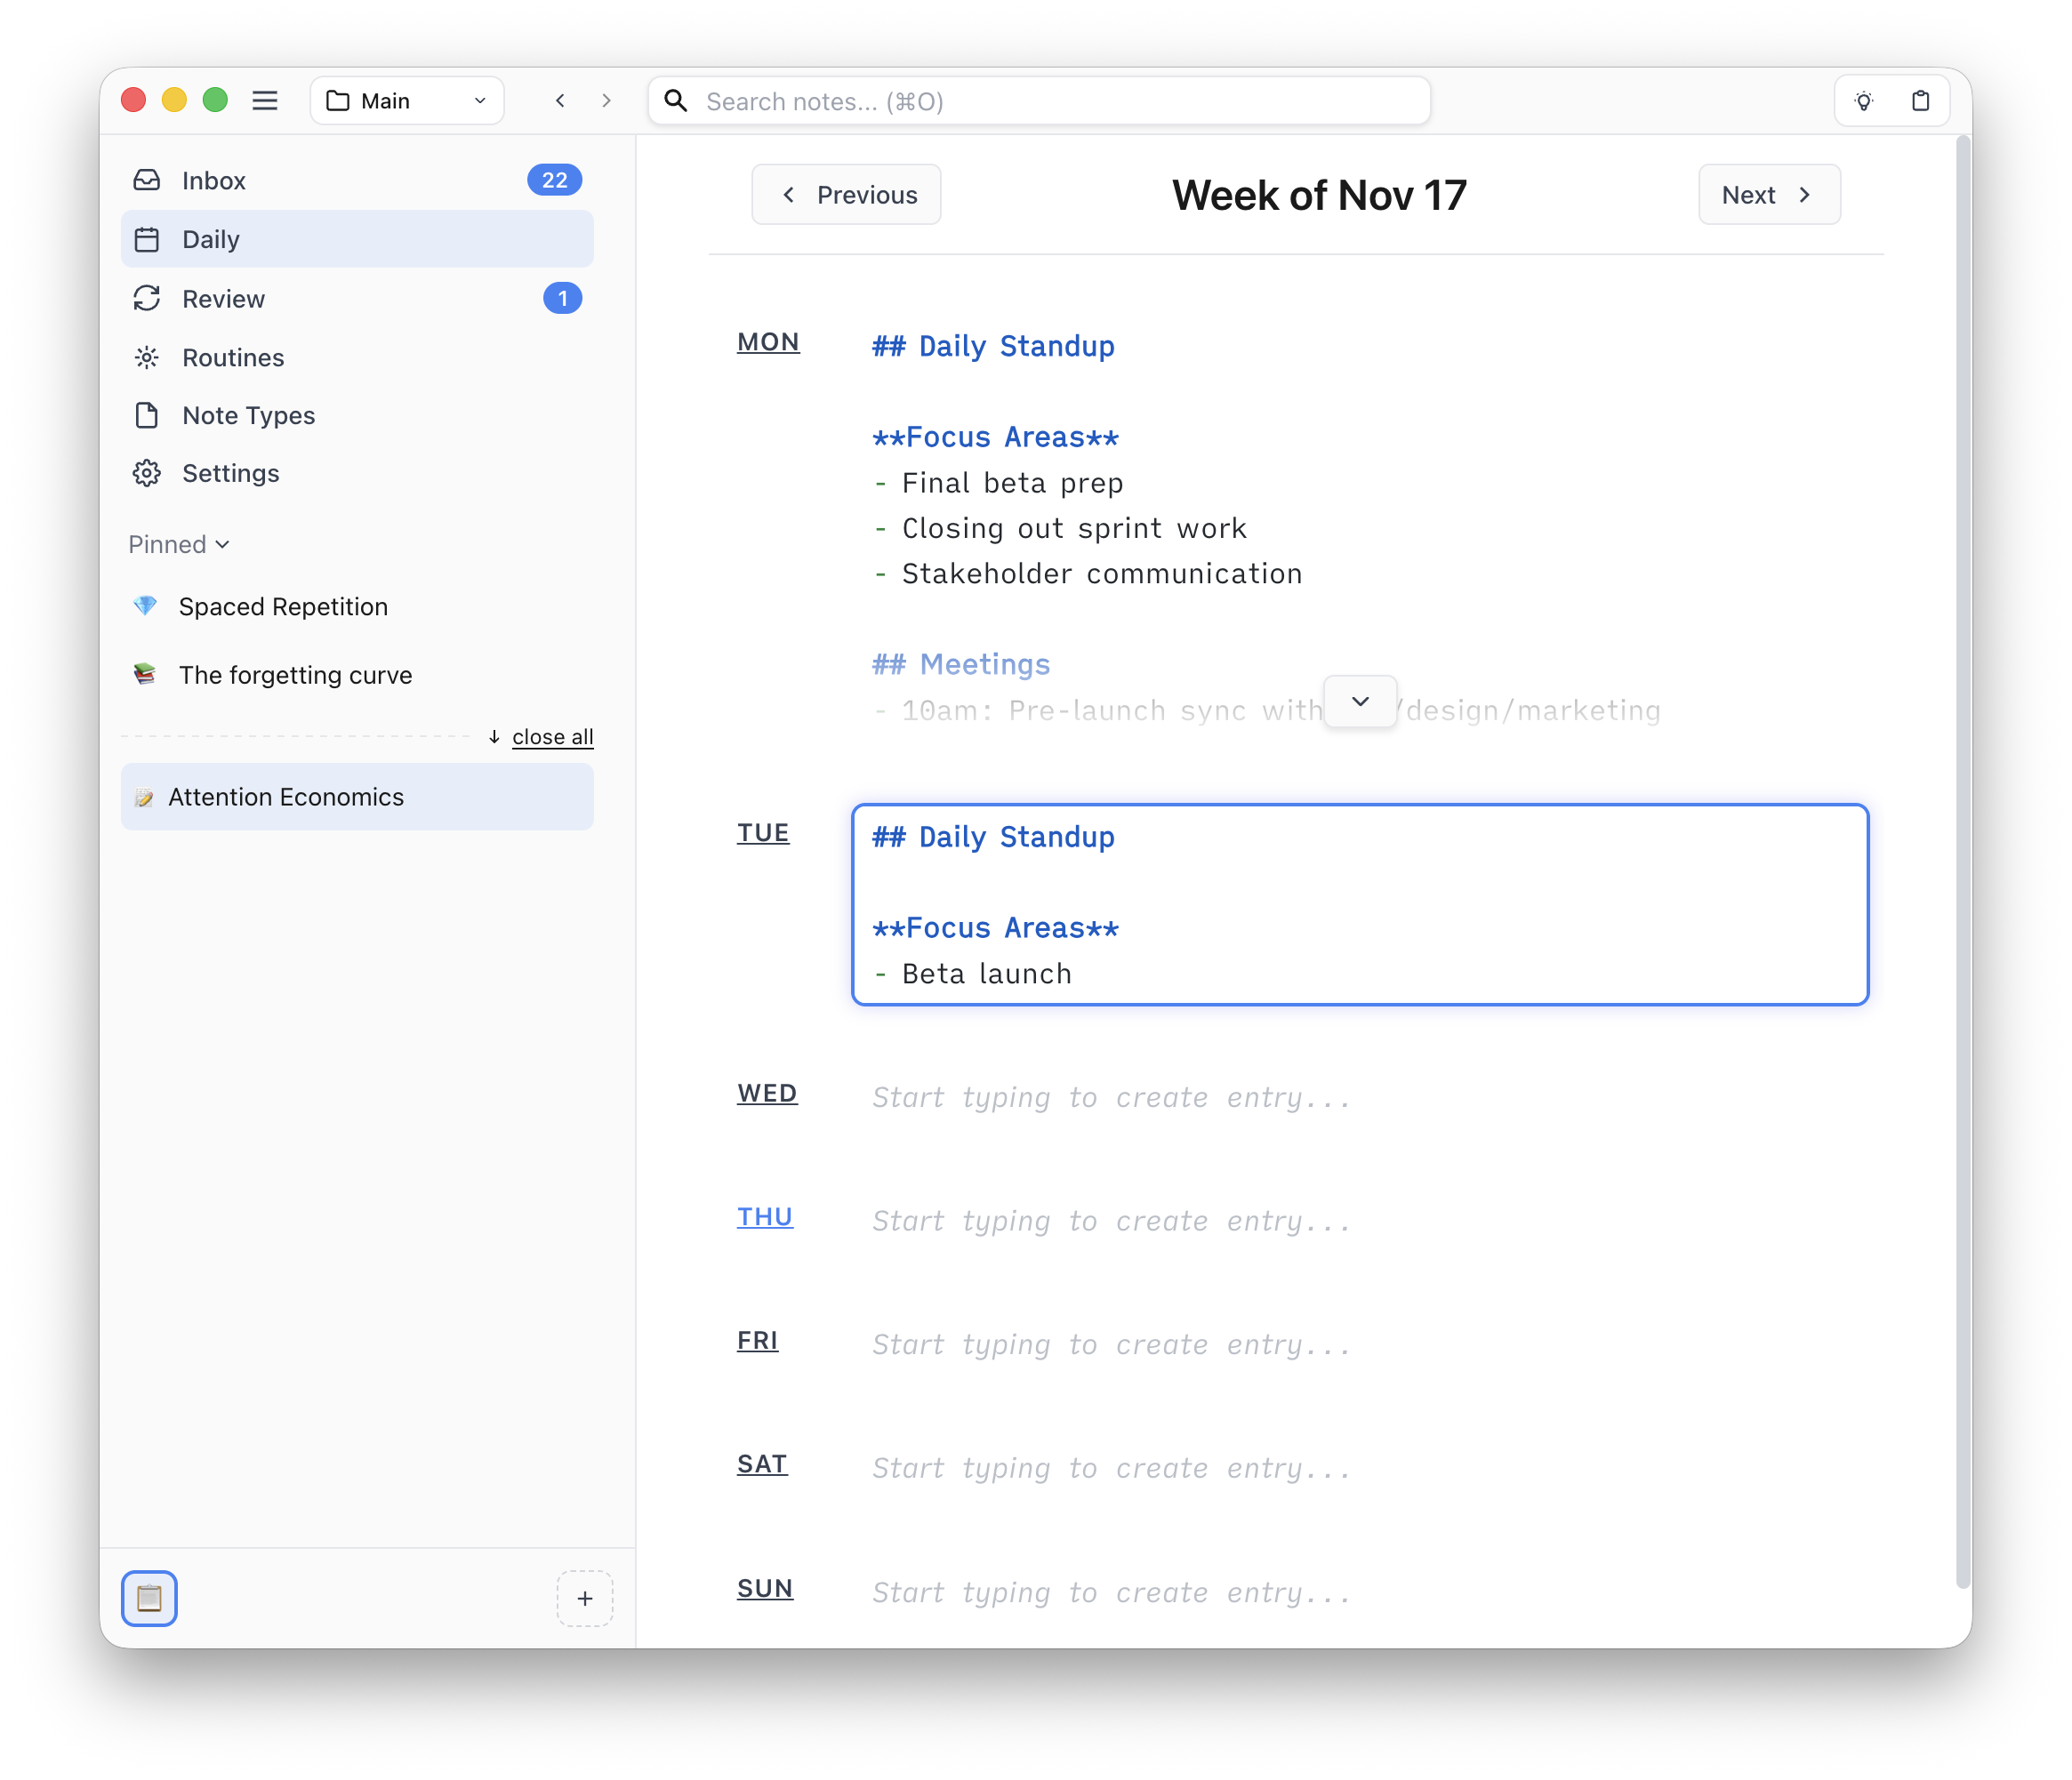Open the Main workspace dropdown
Viewport: 2072px width, 1780px height.
406,100
